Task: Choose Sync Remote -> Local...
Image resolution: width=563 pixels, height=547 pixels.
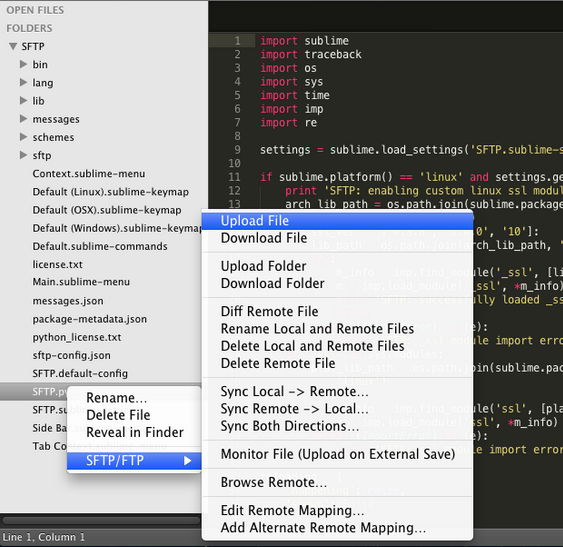Action: coord(338,409)
